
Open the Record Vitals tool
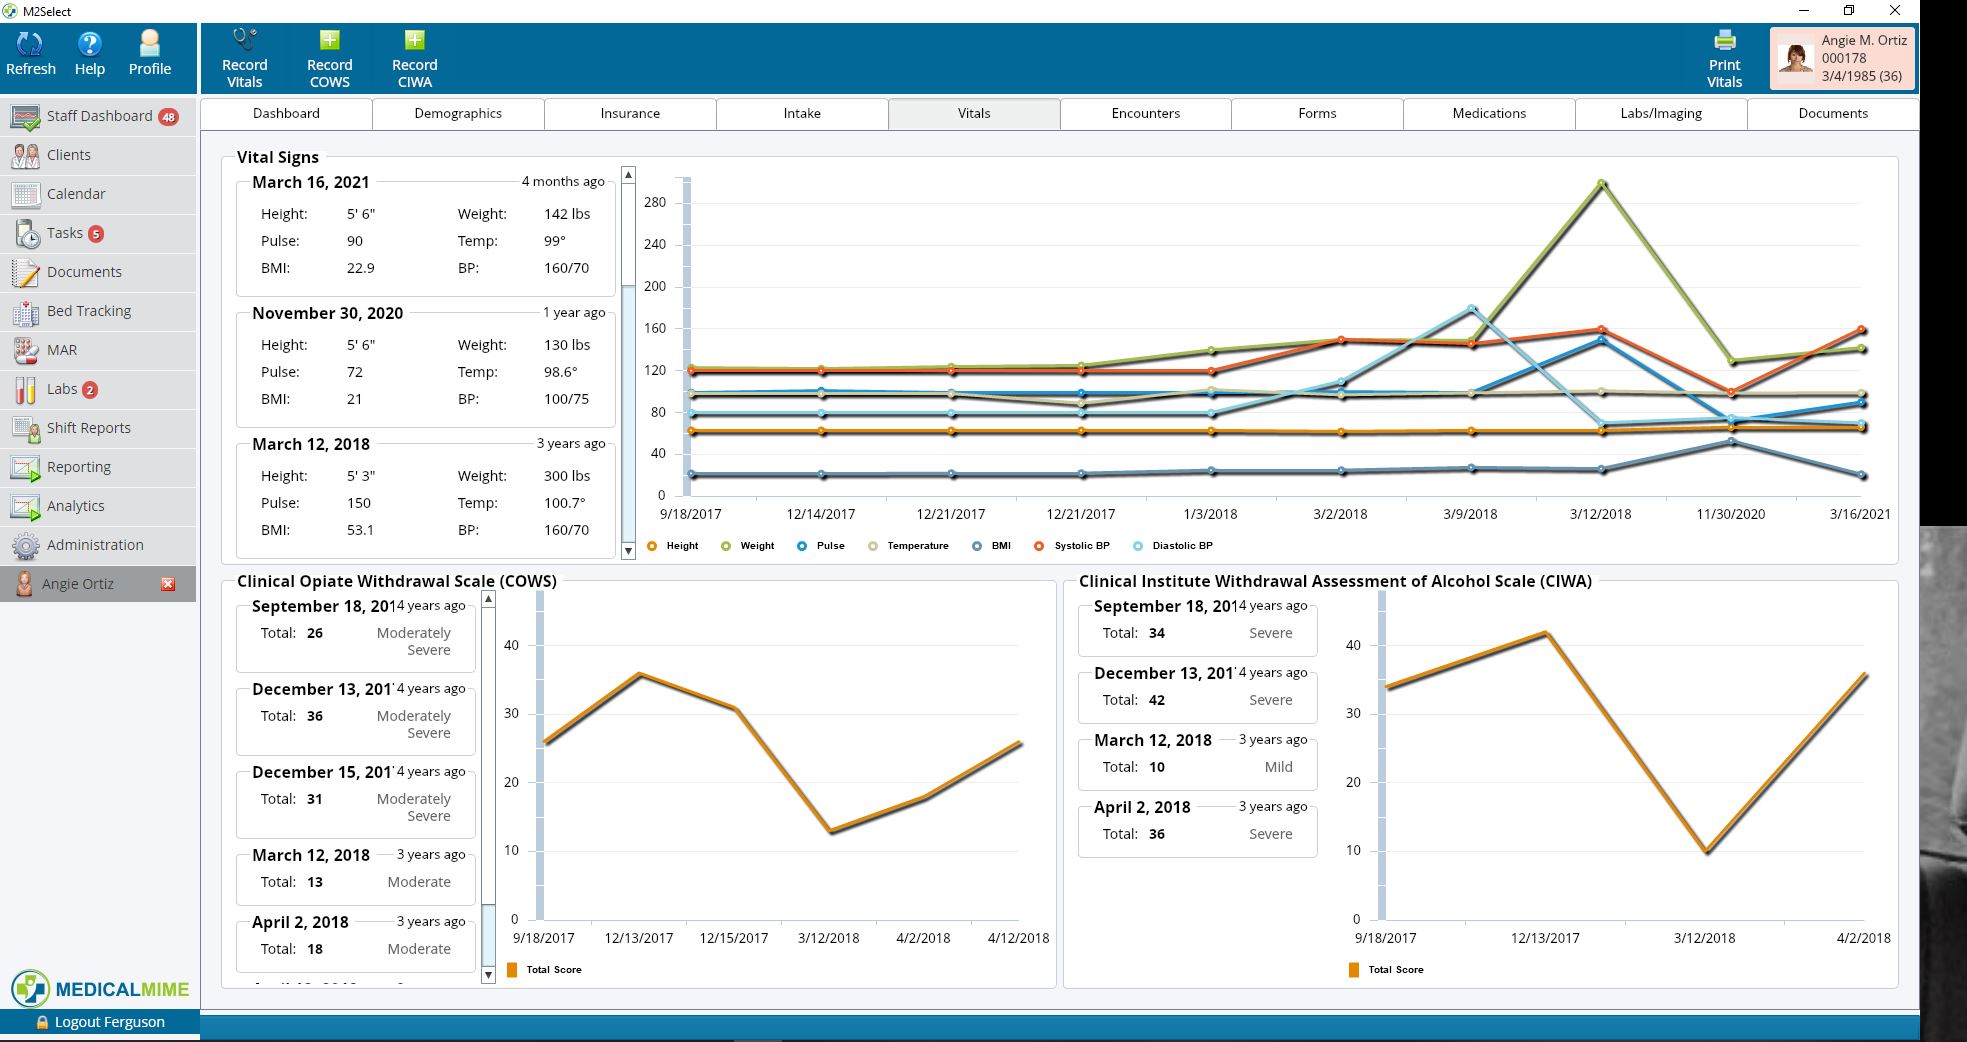[244, 57]
